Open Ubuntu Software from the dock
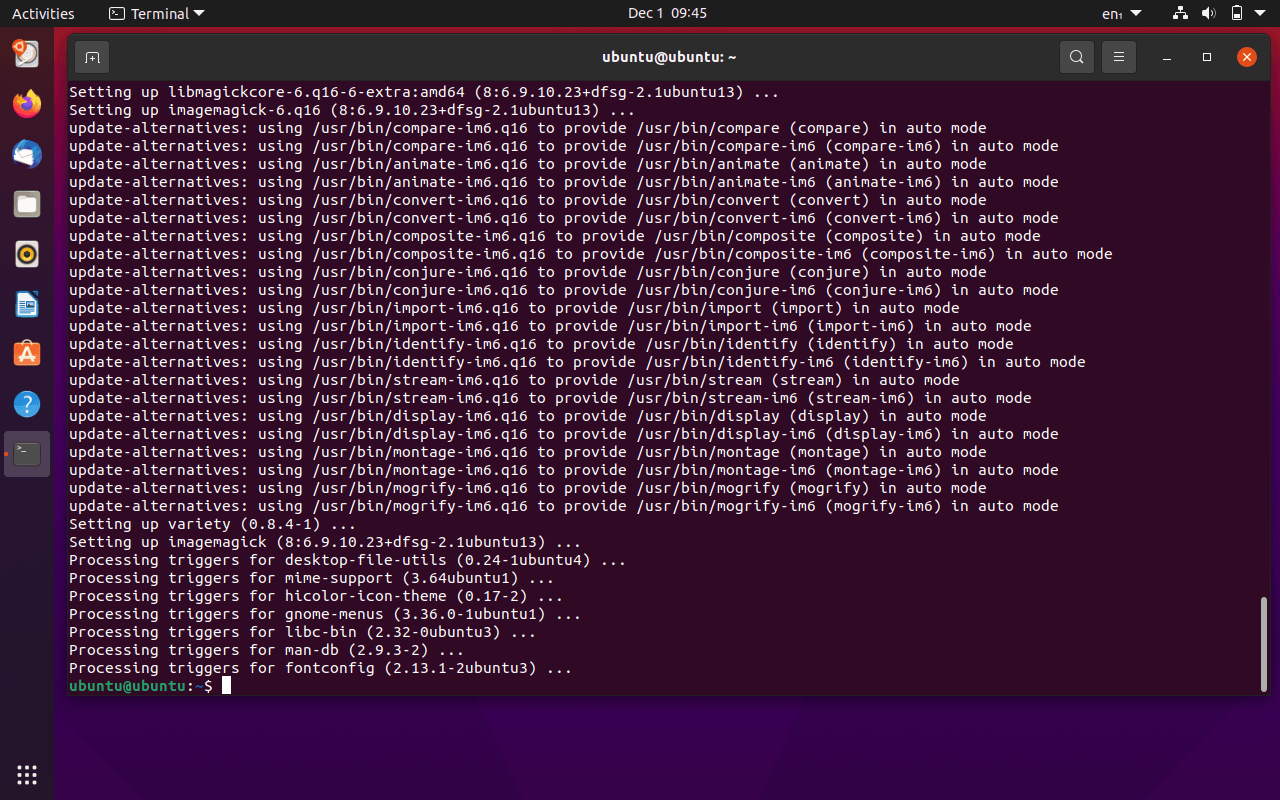The image size is (1280, 800). click(x=27, y=354)
